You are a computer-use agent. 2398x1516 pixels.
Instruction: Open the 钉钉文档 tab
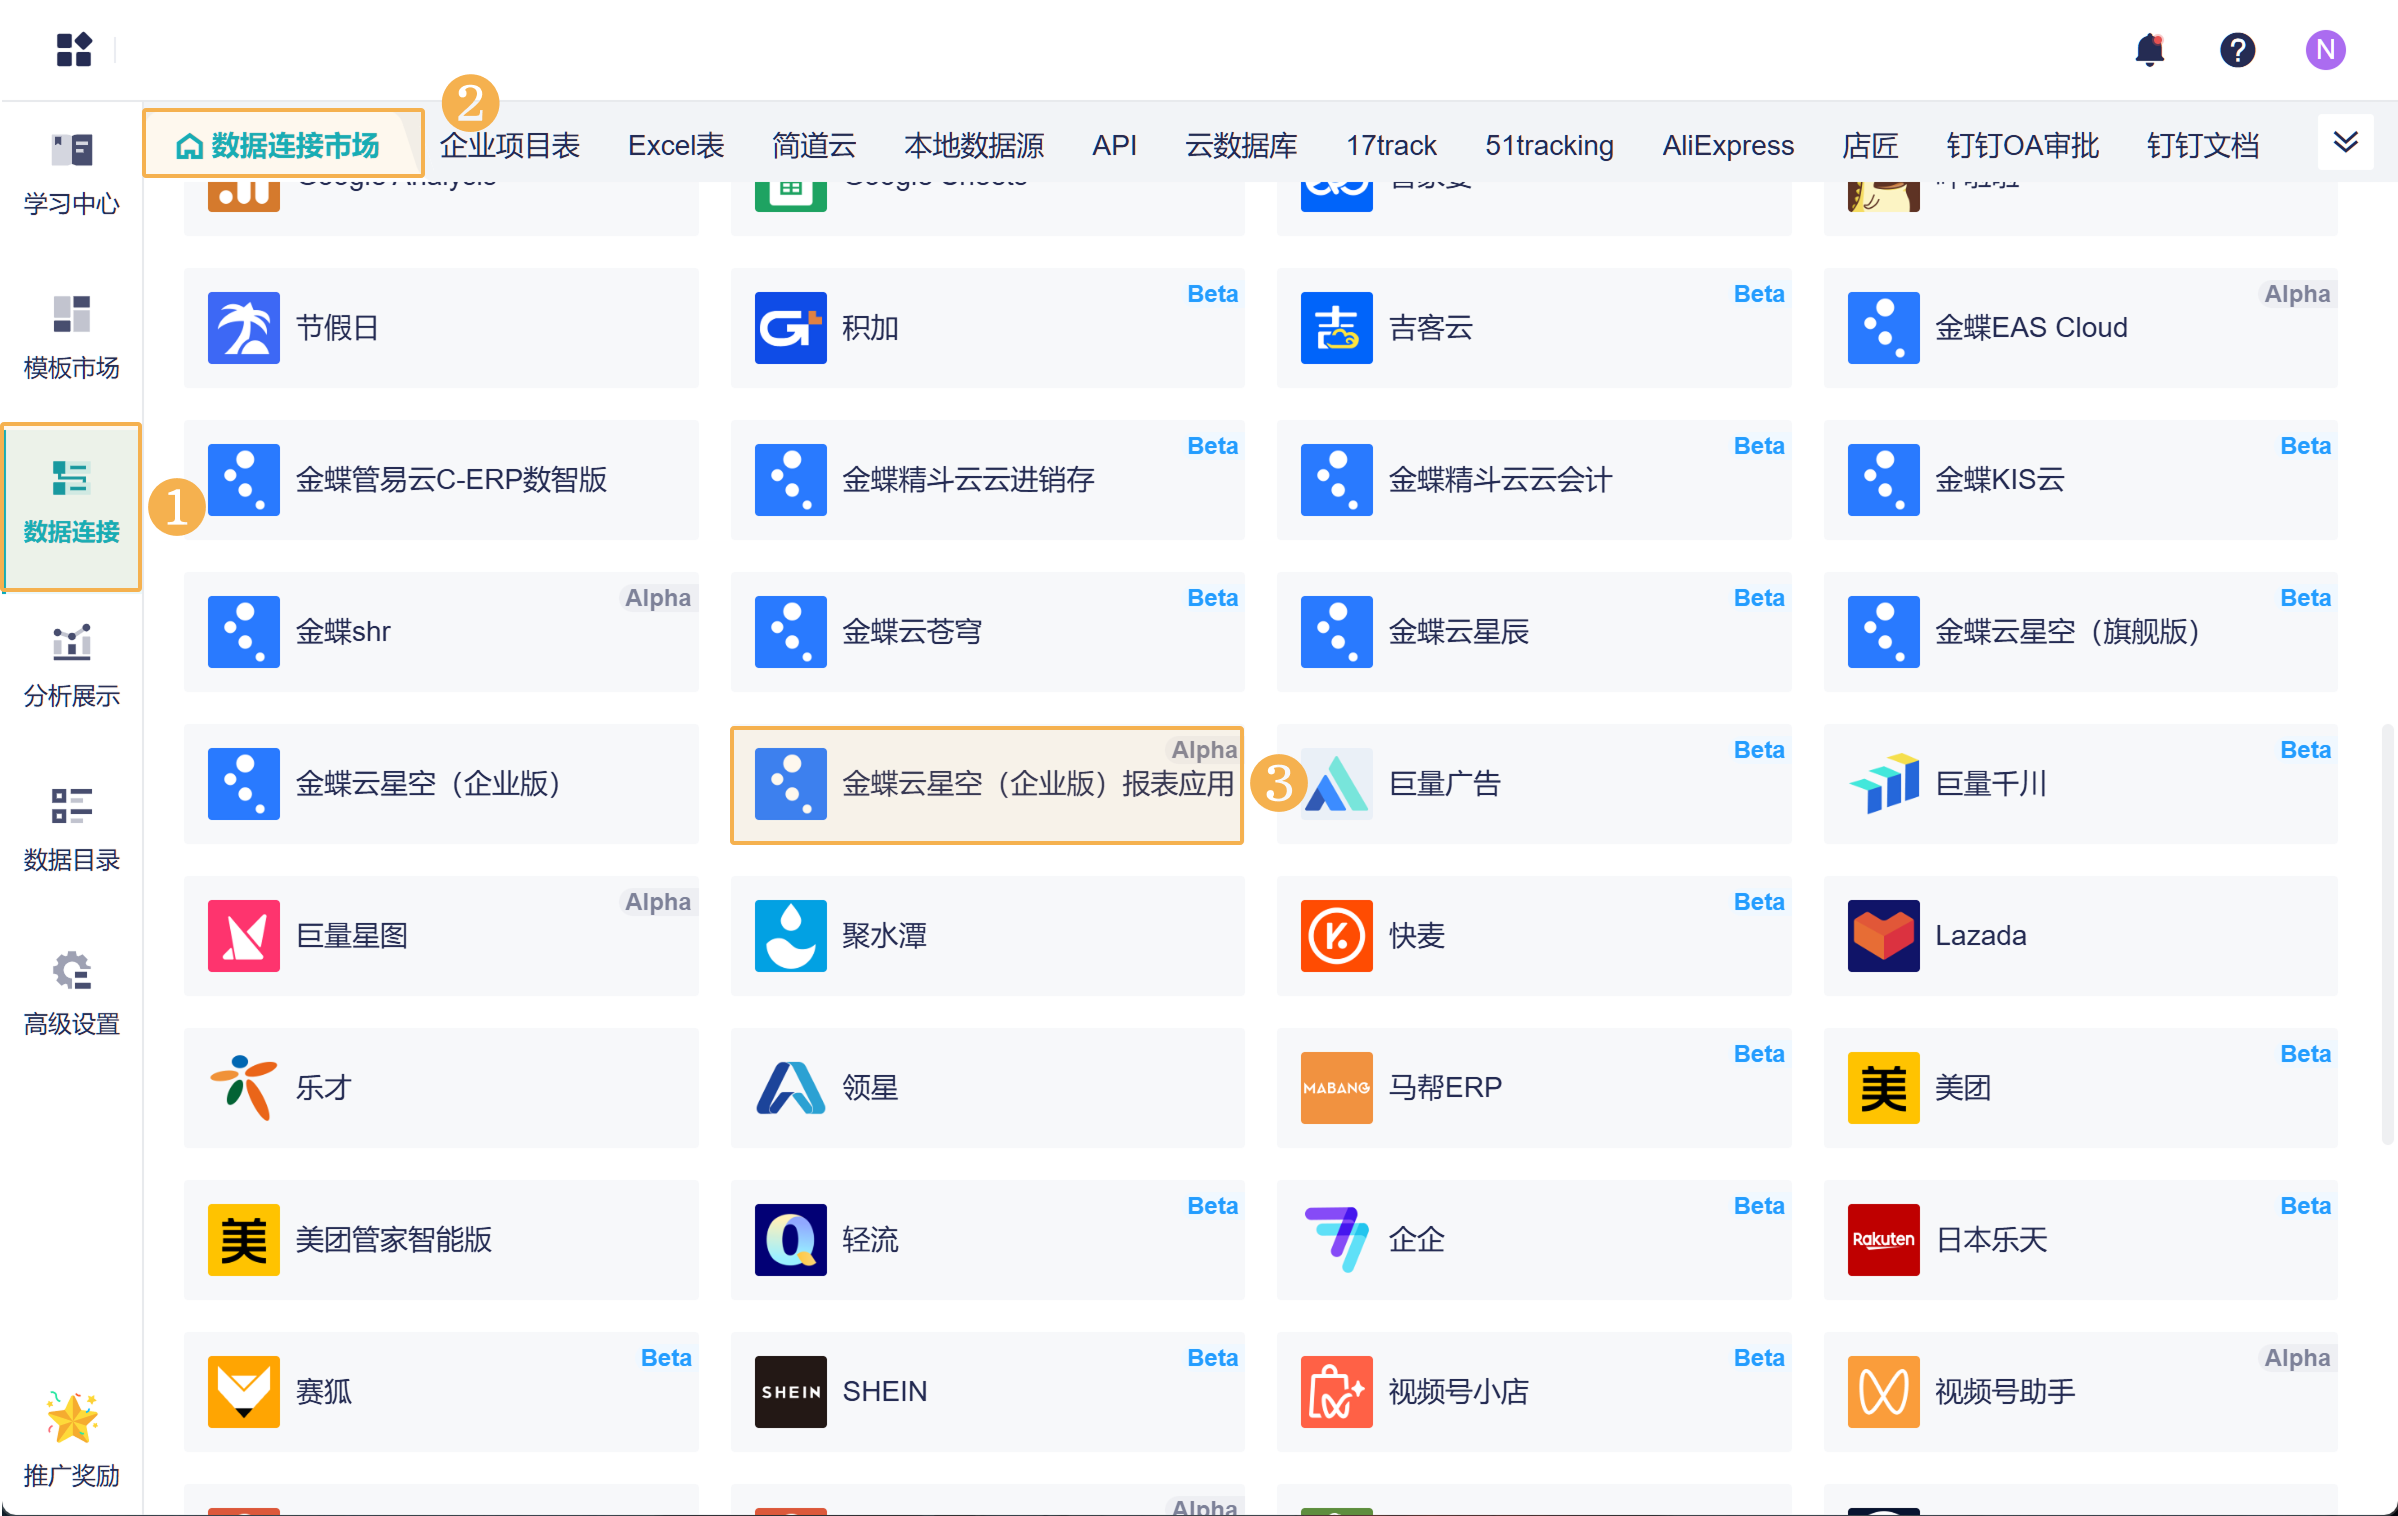2203,146
